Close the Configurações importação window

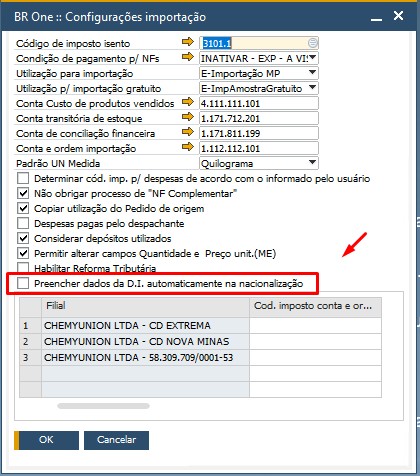coord(398,16)
